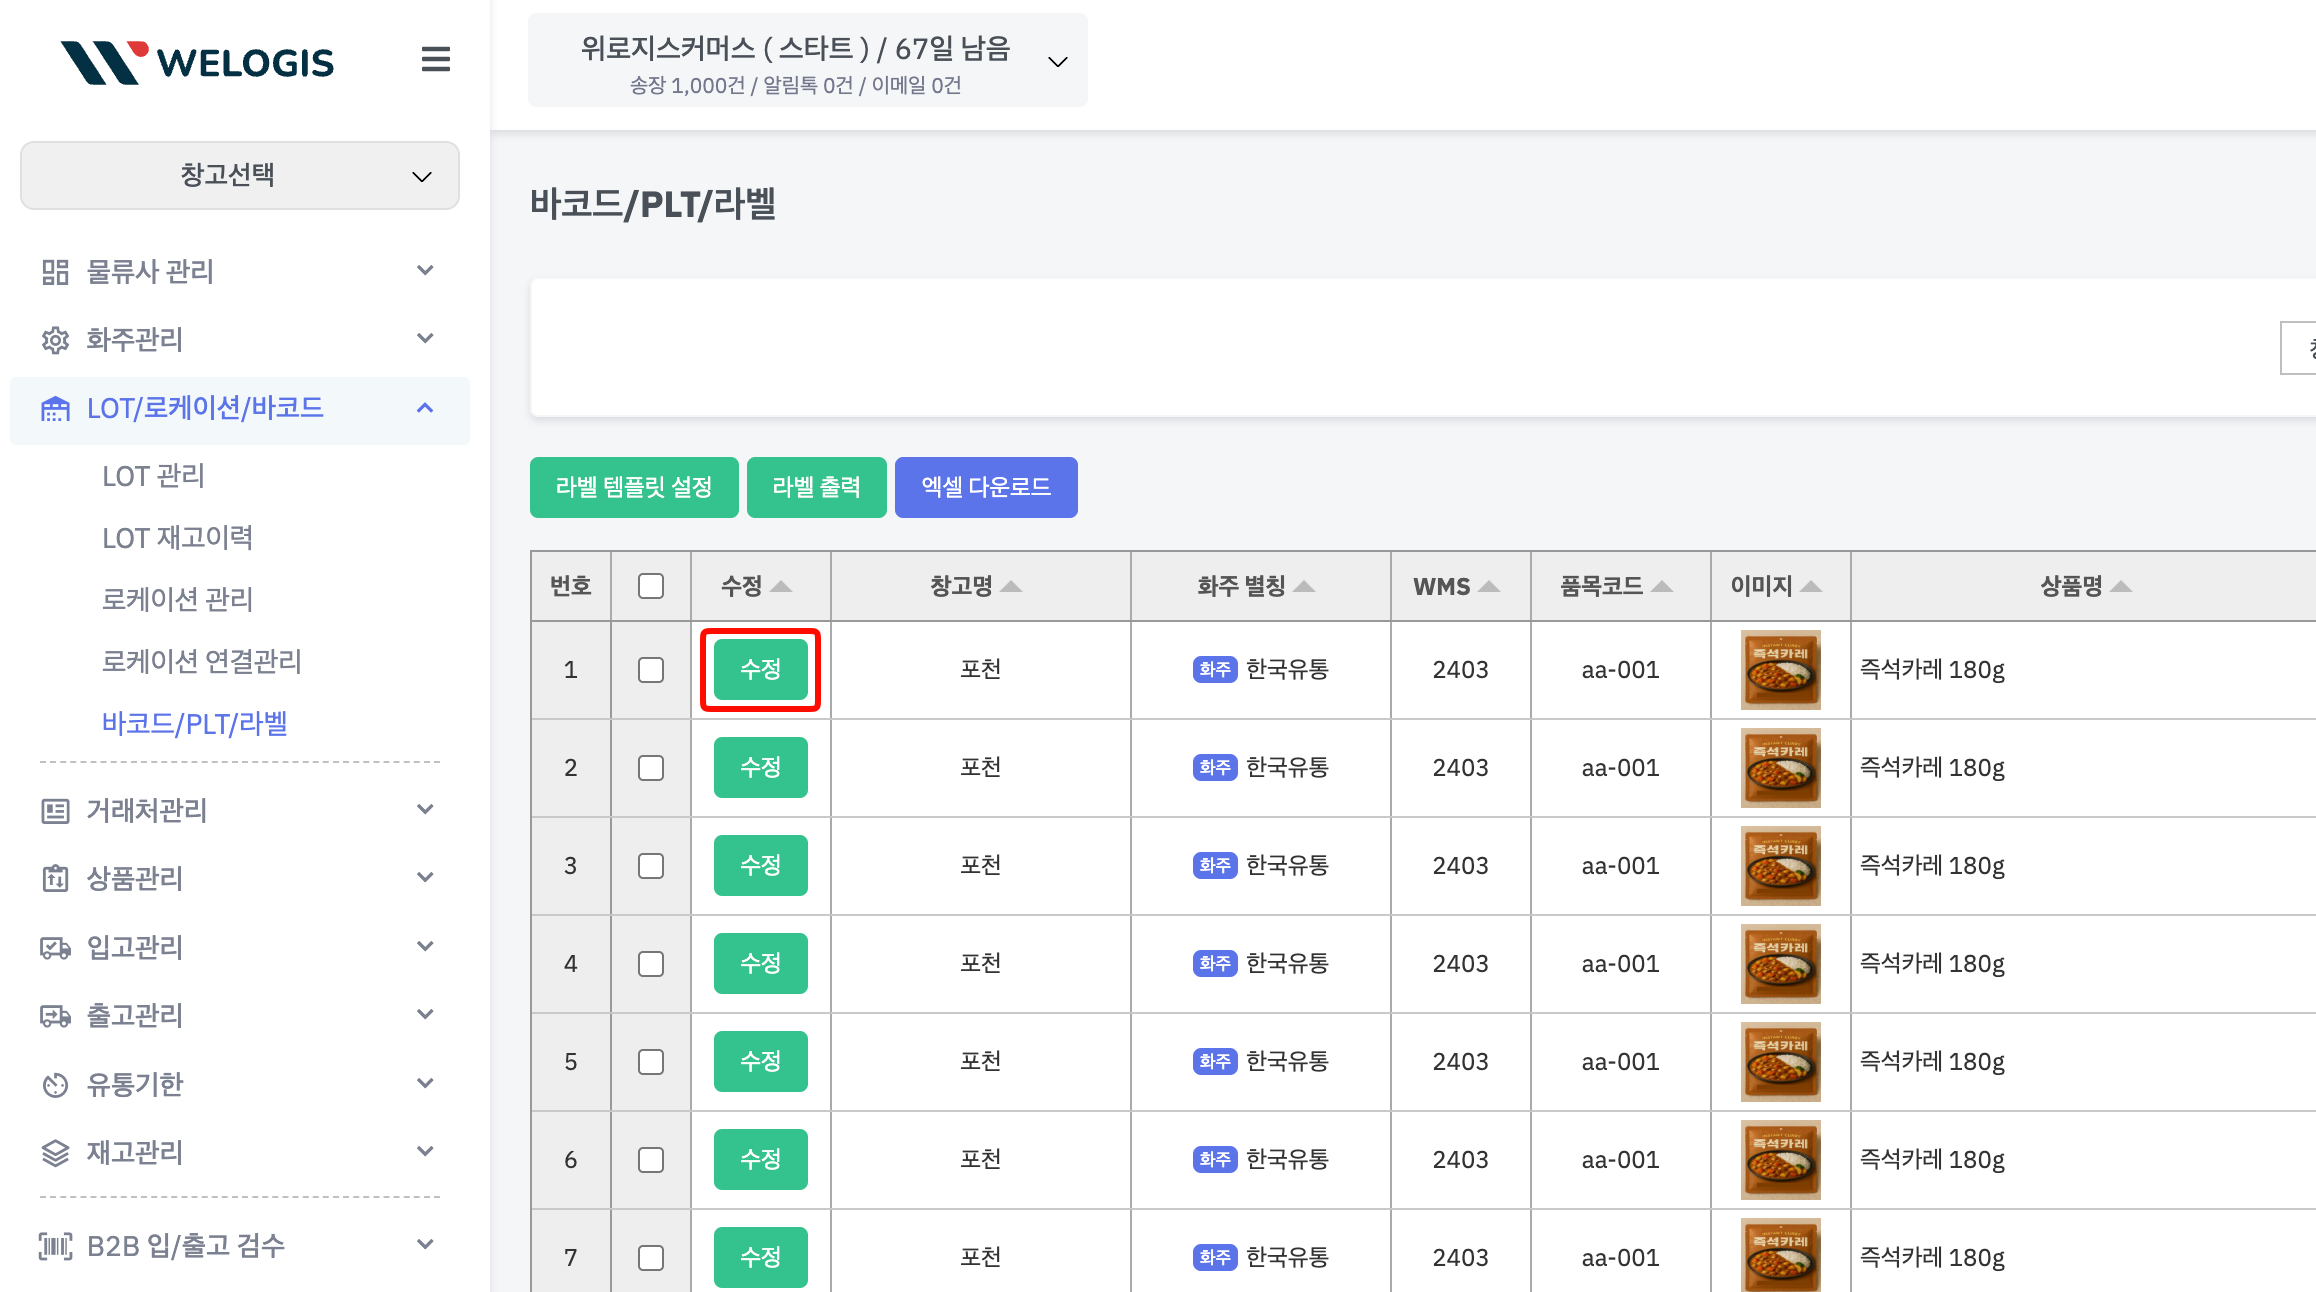This screenshot has height=1292, width=2316.
Task: Click the 라벨 템플릿 설정 button
Action: tap(634, 487)
